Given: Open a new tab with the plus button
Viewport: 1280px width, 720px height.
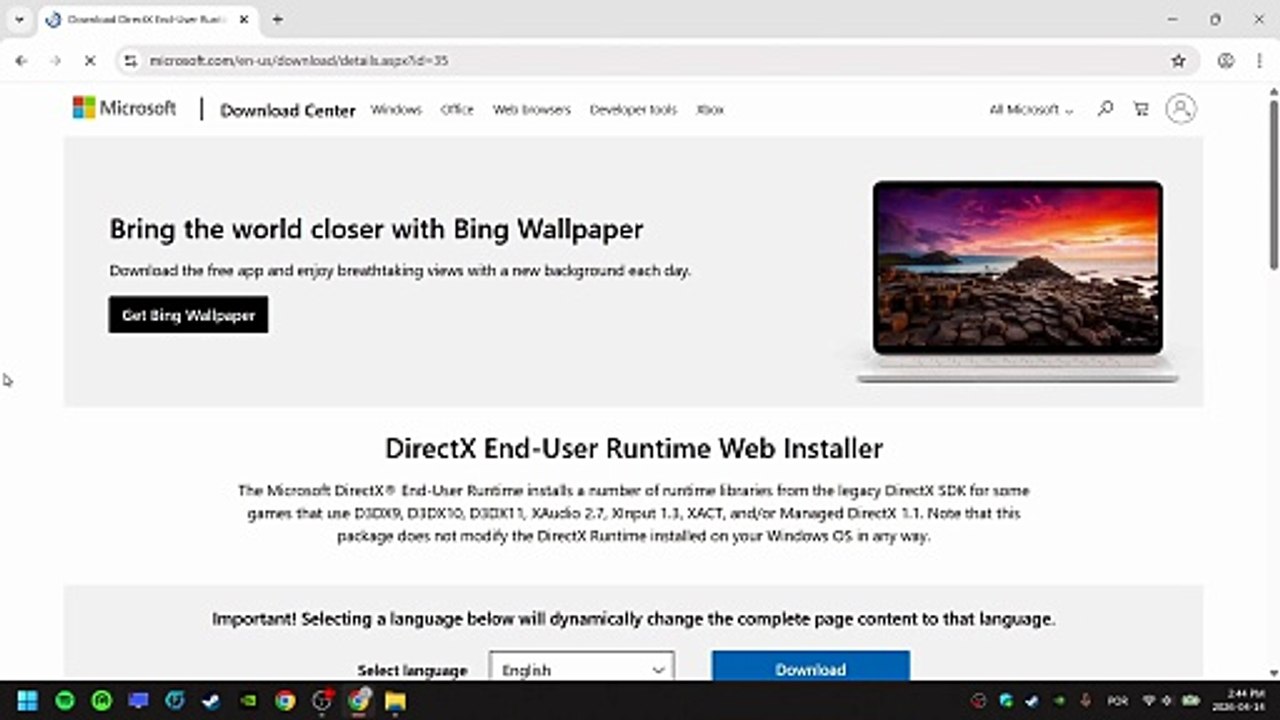Looking at the screenshot, I should [277, 19].
